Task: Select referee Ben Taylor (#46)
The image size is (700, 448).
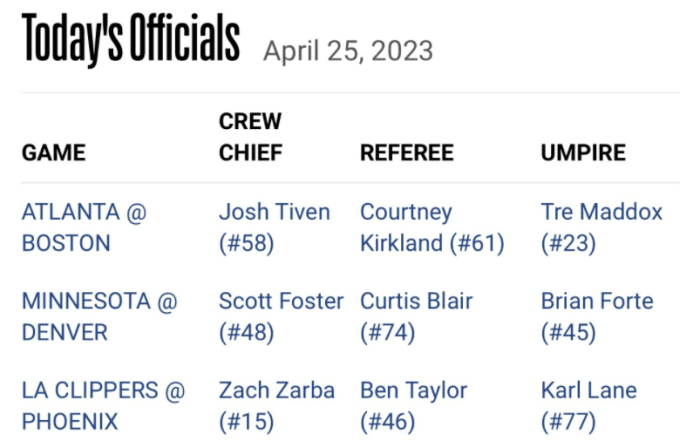Action: click(415, 405)
